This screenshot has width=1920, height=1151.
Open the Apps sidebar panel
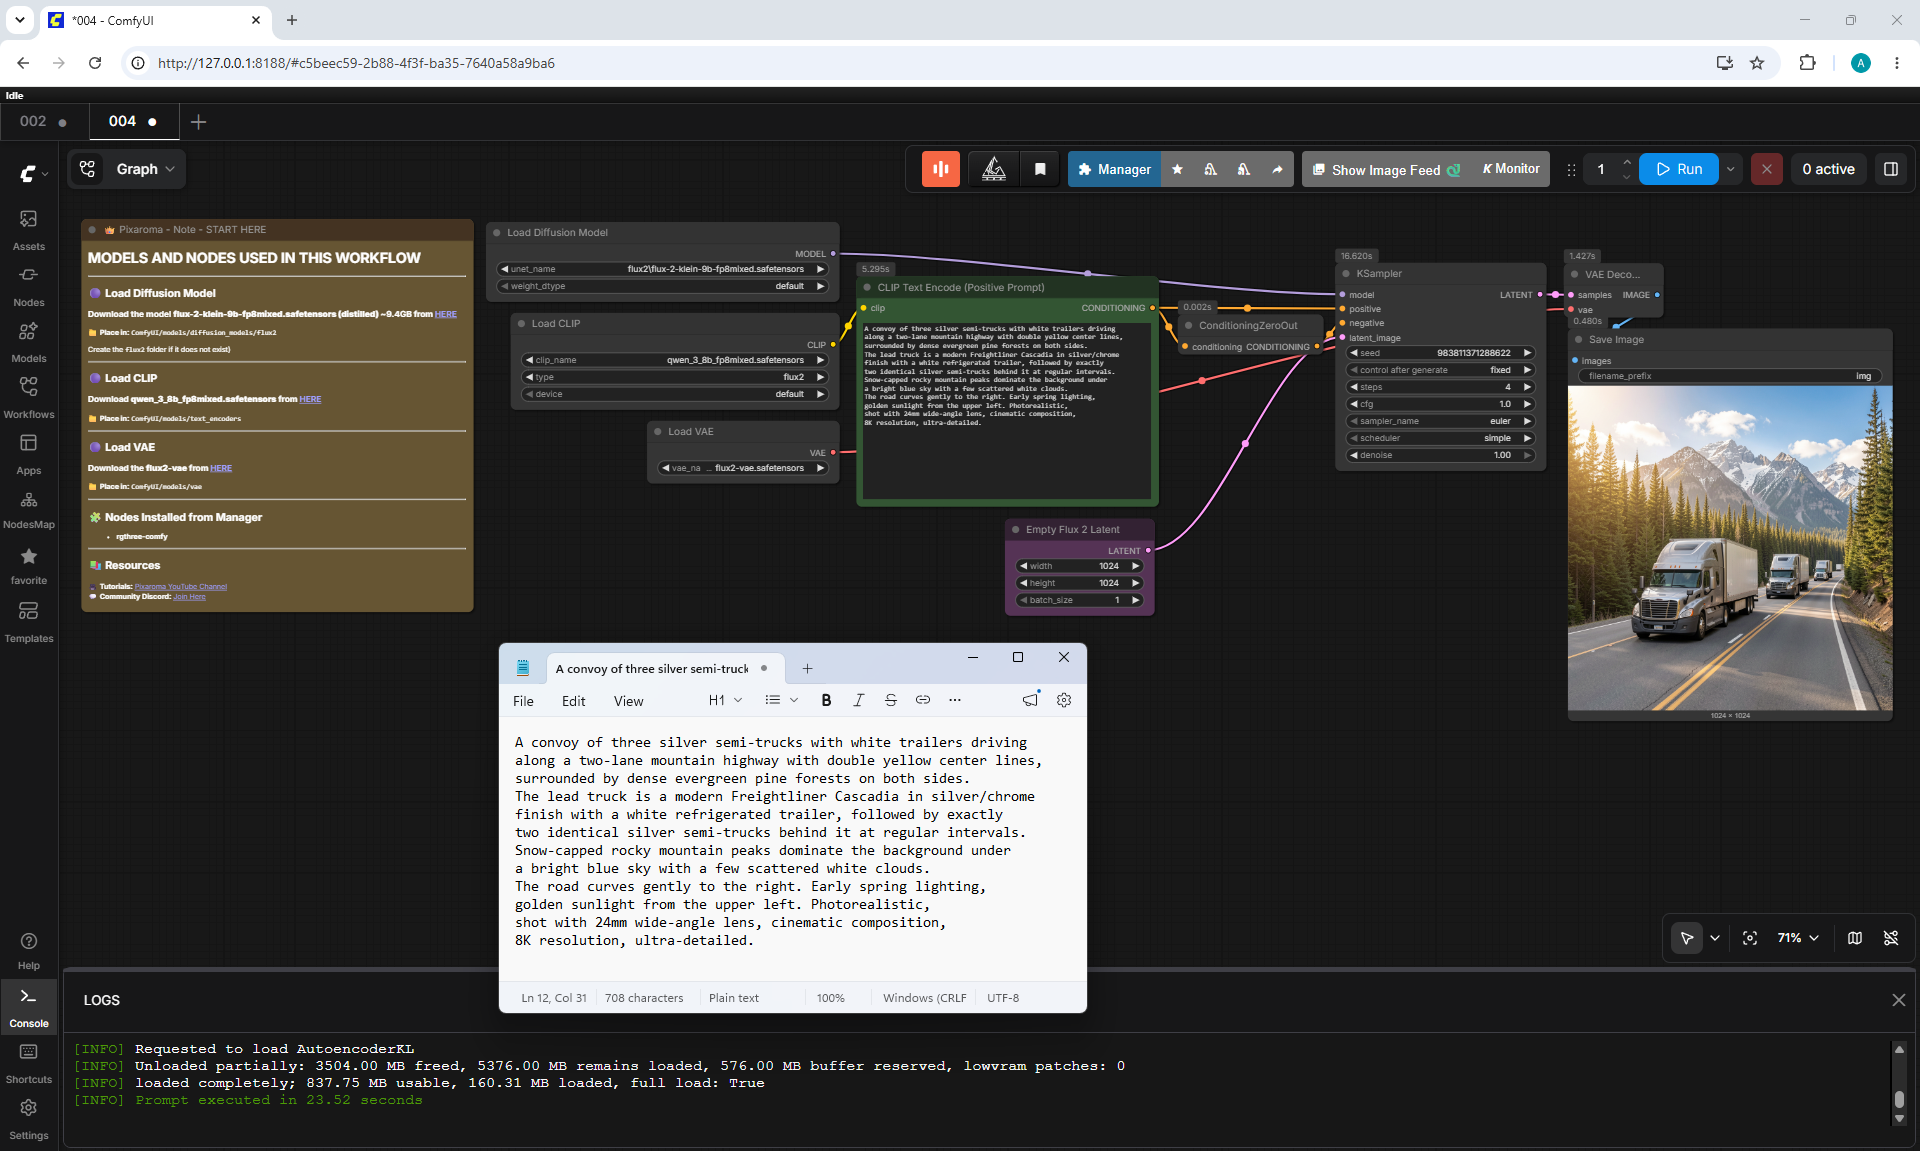(29, 453)
